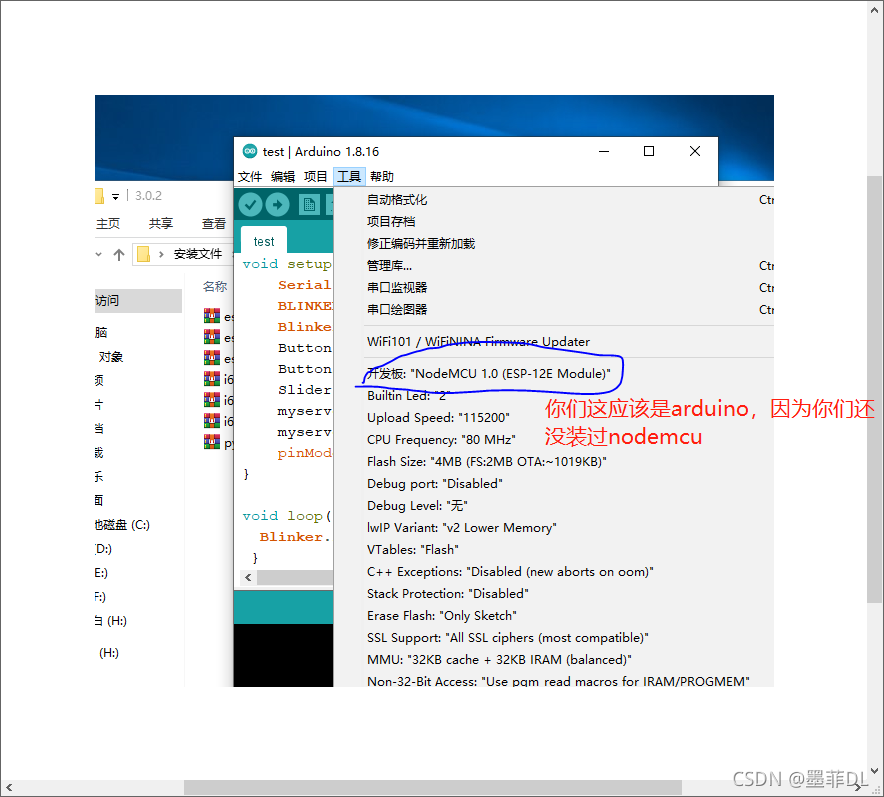Click the up-one-level arrow in Explorer
The width and height of the screenshot is (884, 797).
(x=119, y=253)
